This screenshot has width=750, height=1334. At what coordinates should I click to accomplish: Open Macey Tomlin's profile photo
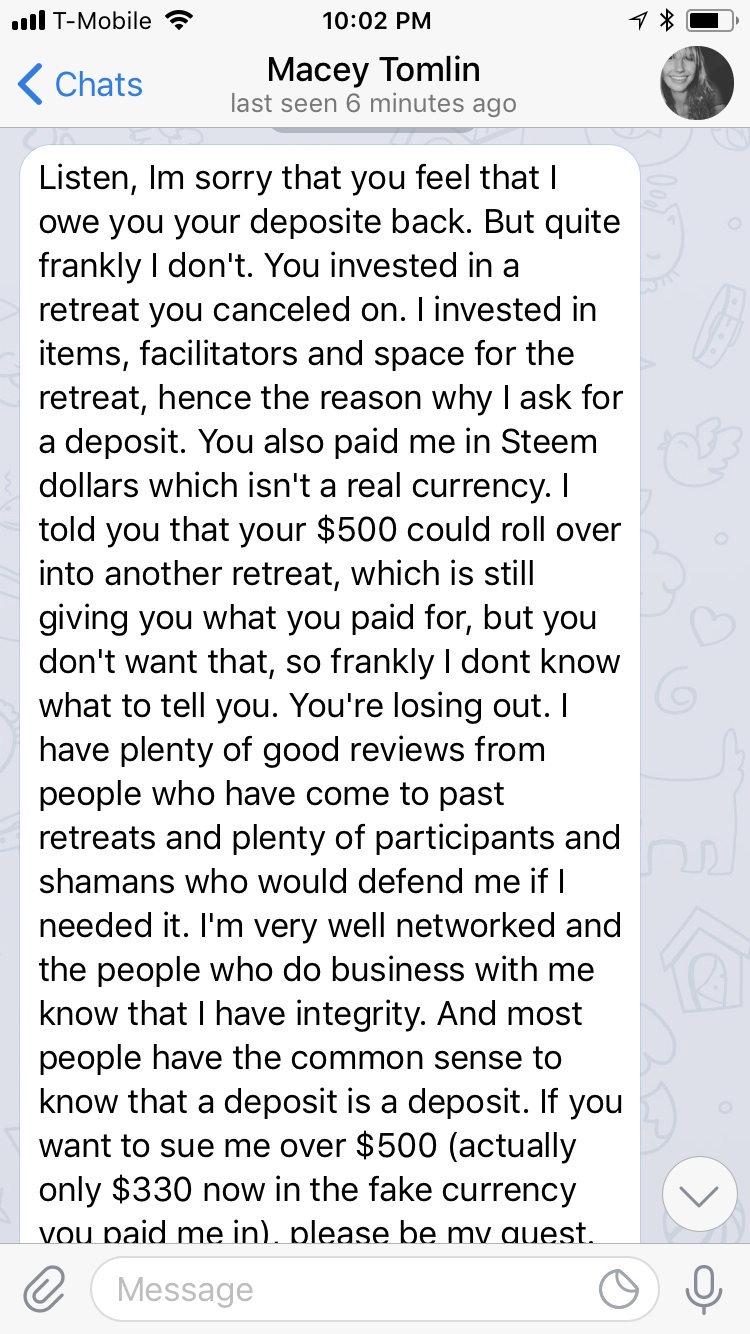pyautogui.click(x=697, y=83)
